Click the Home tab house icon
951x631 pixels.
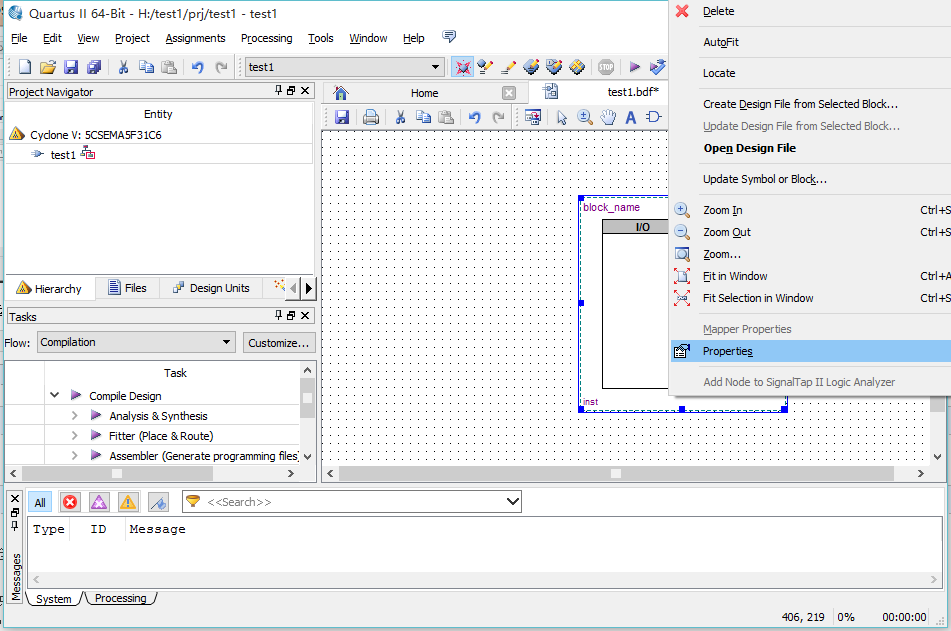[341, 93]
